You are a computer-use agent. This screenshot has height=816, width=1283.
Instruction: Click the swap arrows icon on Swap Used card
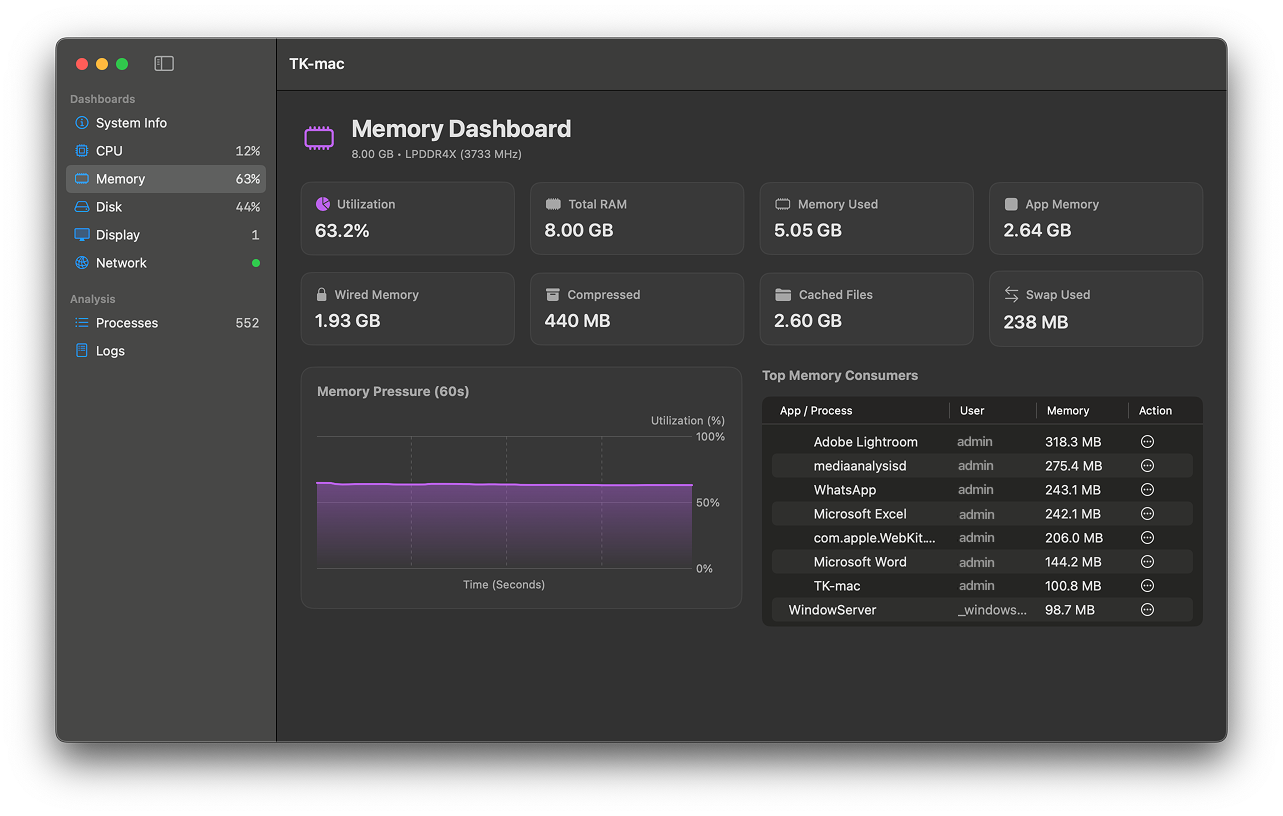tap(1012, 294)
